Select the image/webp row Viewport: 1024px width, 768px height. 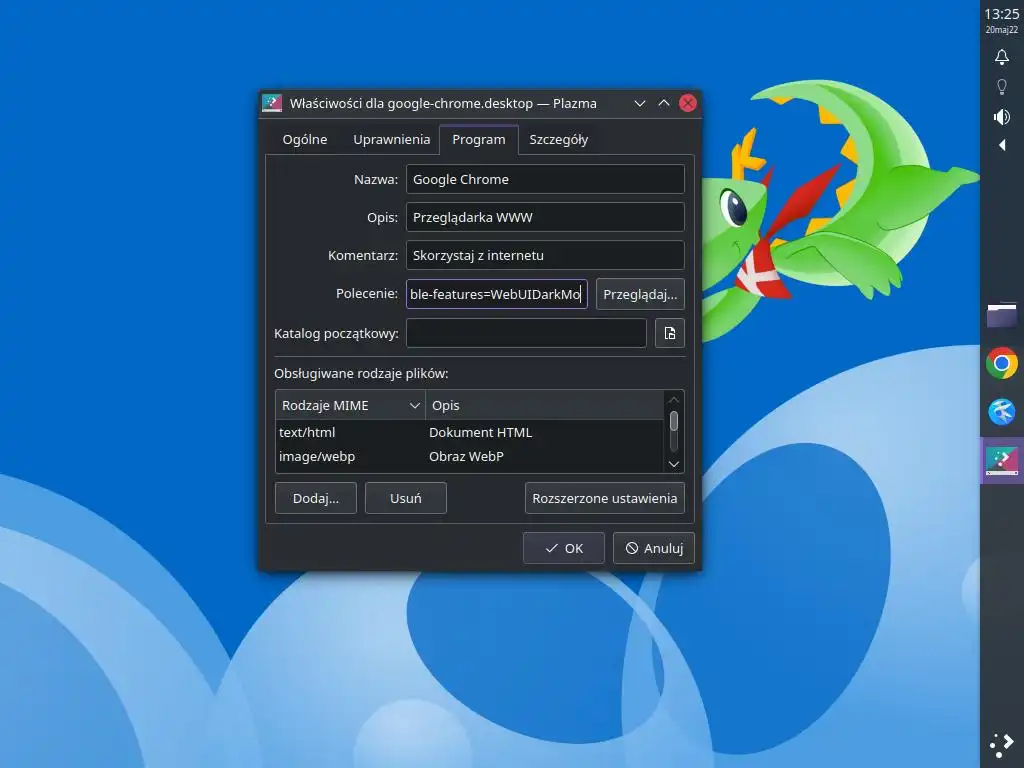click(x=470, y=456)
